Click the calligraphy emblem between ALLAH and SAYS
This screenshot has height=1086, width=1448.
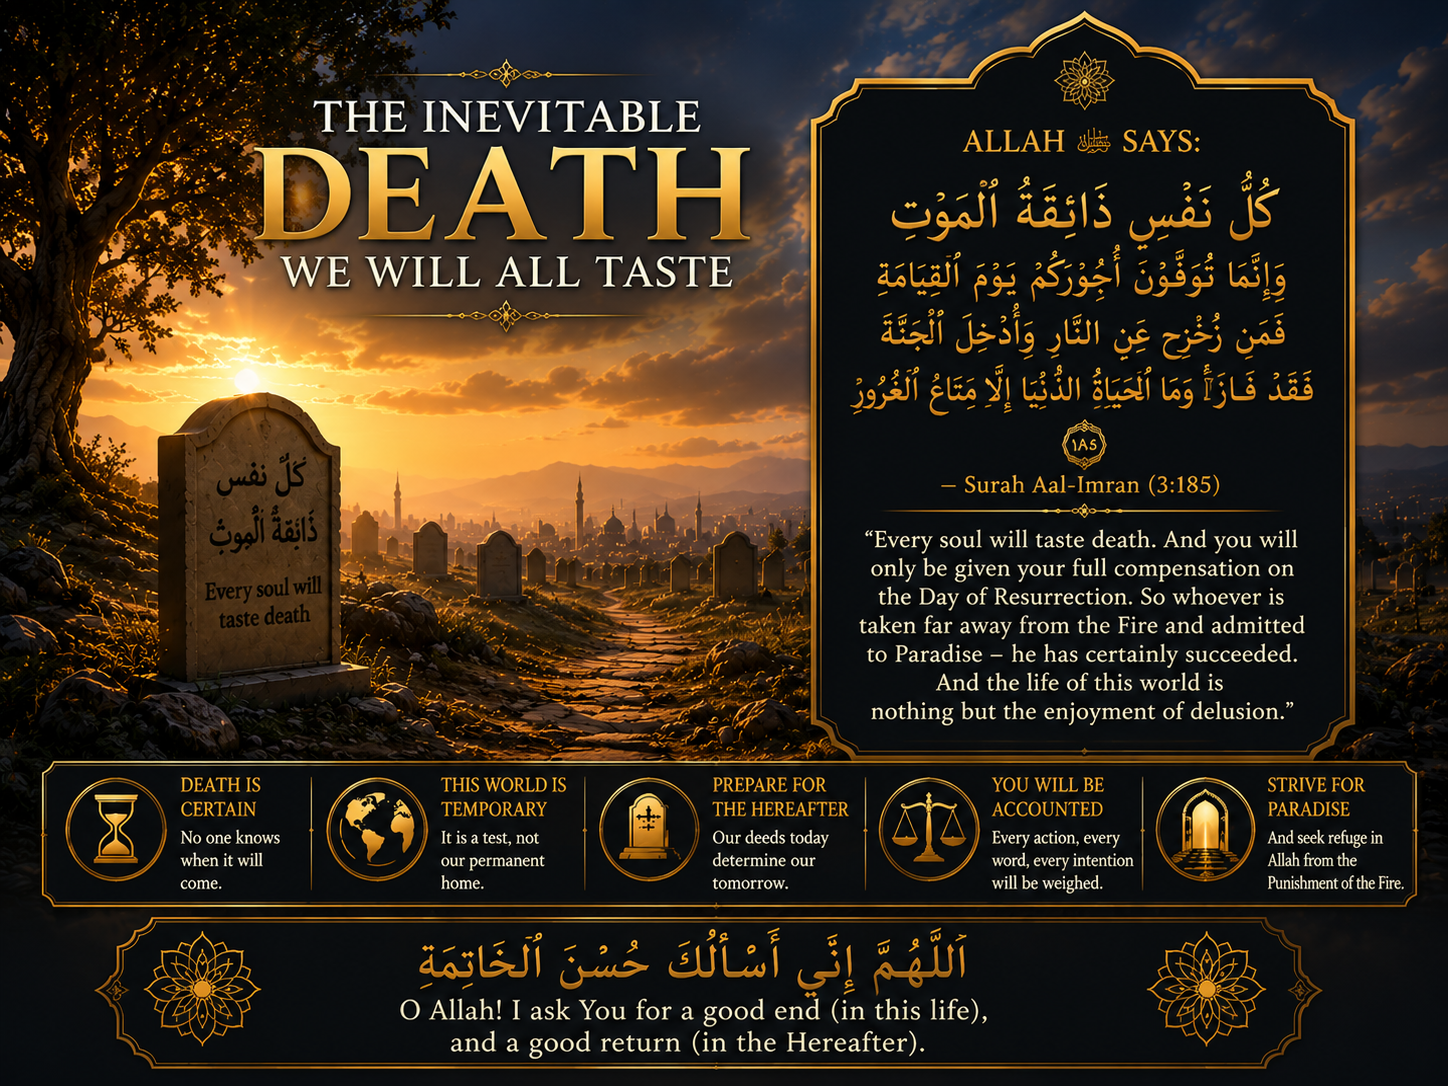click(1093, 142)
